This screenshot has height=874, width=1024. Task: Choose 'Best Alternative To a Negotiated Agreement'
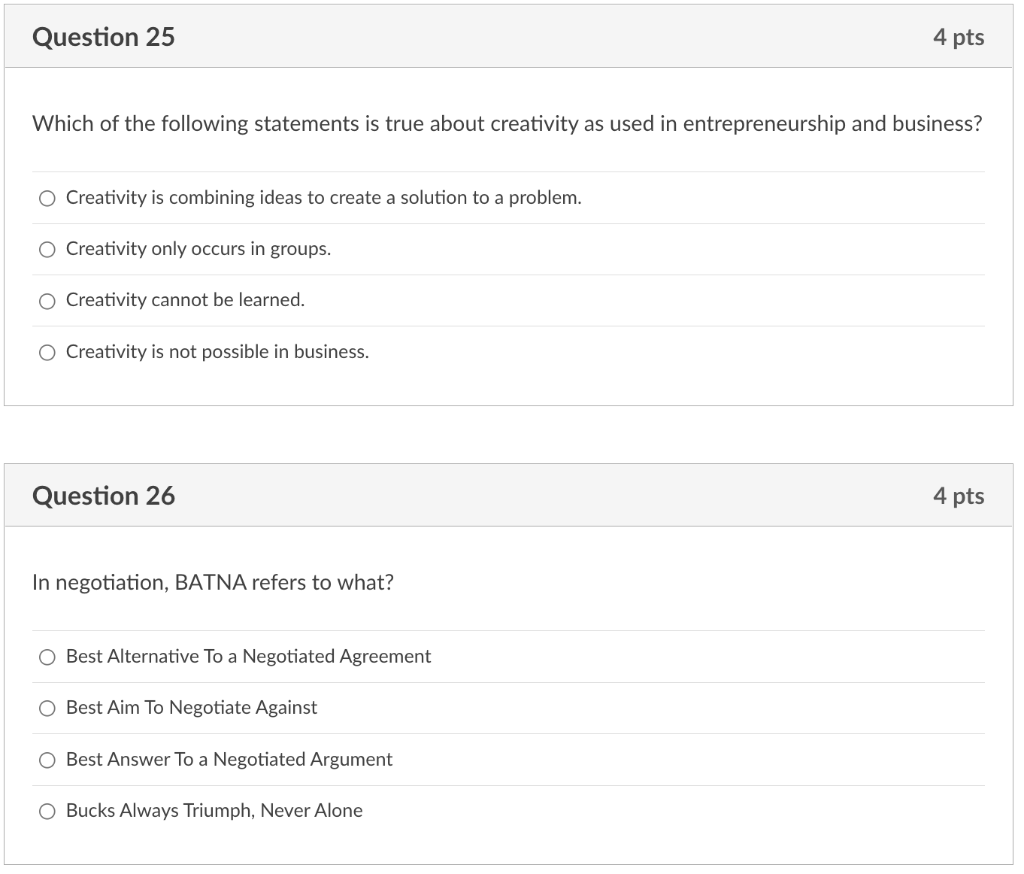(47, 657)
